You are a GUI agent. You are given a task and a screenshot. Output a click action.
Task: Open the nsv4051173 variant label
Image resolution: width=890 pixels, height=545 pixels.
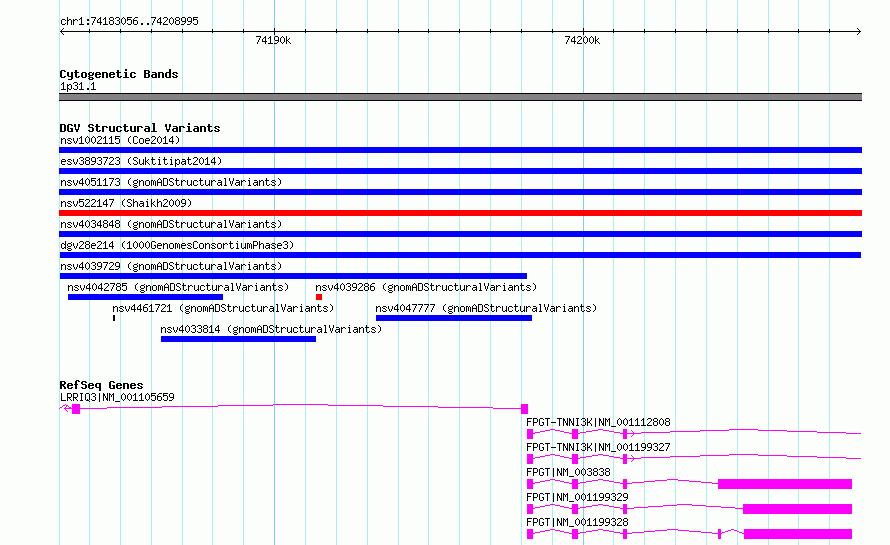(x=171, y=182)
